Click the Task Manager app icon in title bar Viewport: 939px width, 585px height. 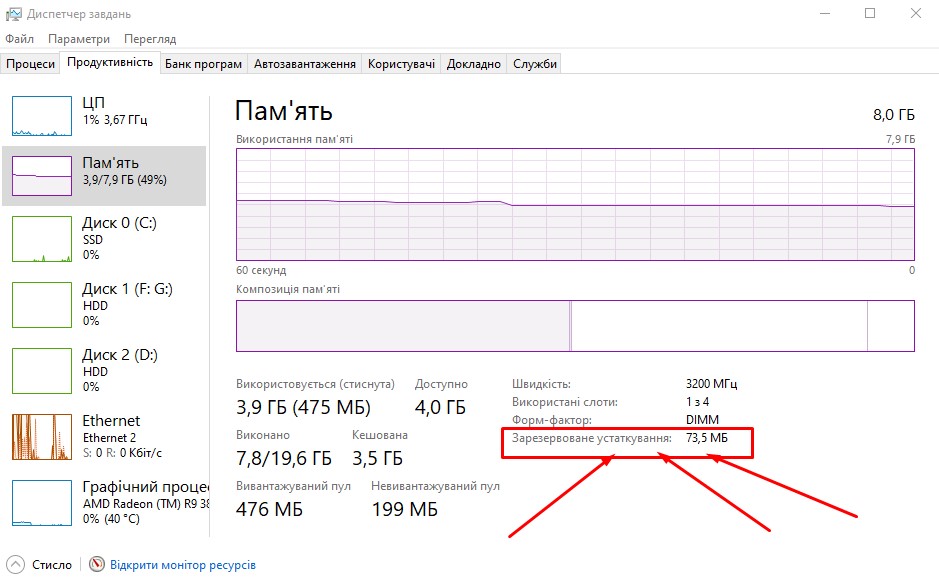pos(15,14)
